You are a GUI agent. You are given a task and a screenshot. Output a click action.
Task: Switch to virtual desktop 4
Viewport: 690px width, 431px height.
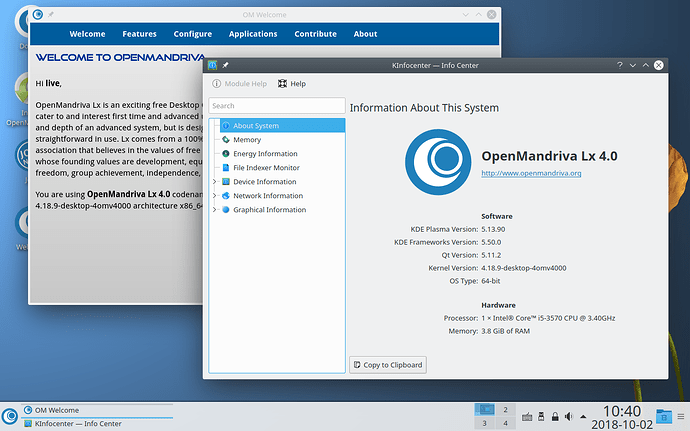pyautogui.click(x=506, y=424)
